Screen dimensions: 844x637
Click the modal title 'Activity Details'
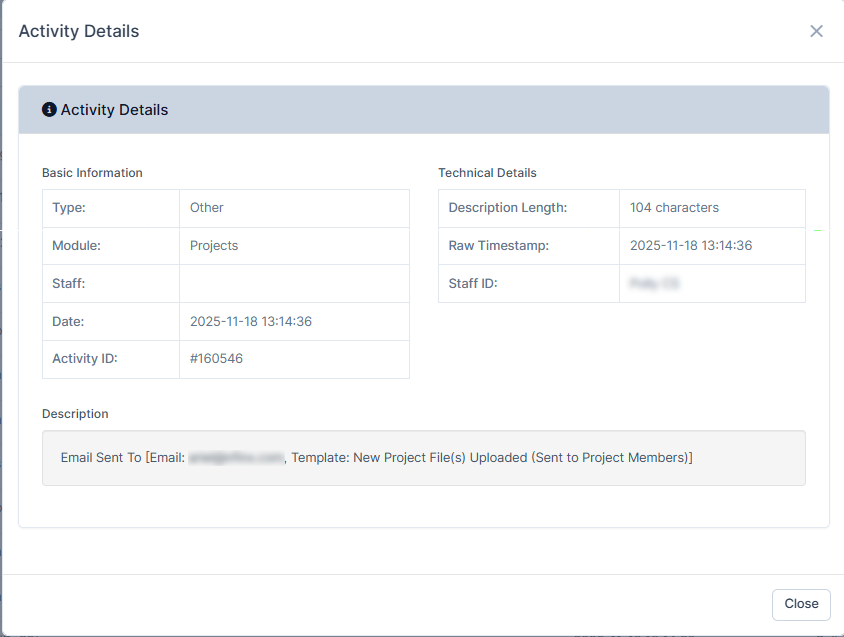click(79, 31)
